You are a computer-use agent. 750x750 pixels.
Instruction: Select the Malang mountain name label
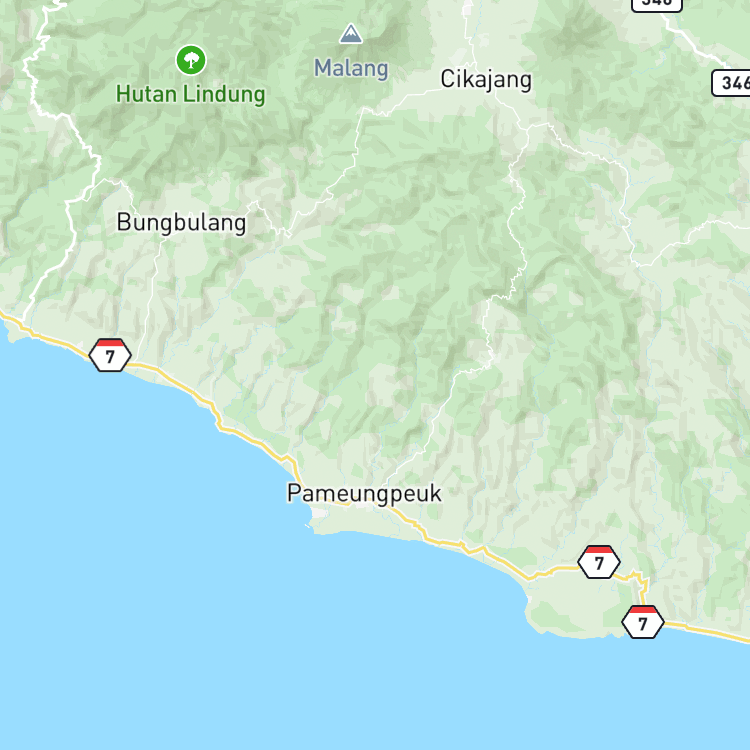351,68
